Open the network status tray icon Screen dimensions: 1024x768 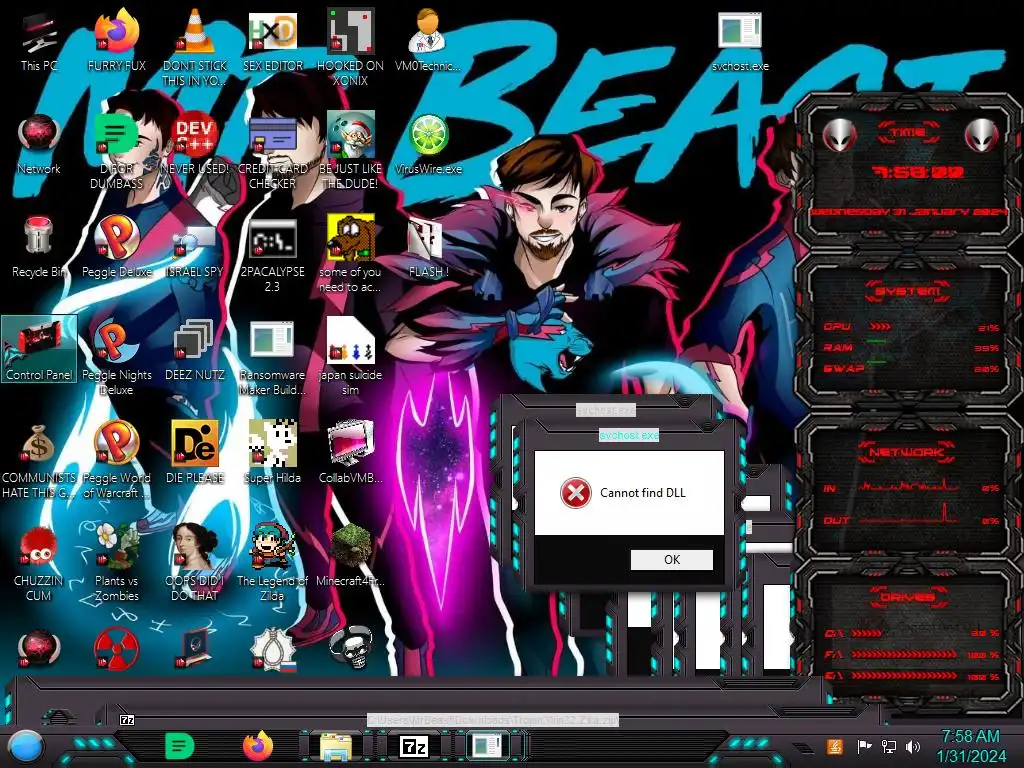tap(889, 746)
